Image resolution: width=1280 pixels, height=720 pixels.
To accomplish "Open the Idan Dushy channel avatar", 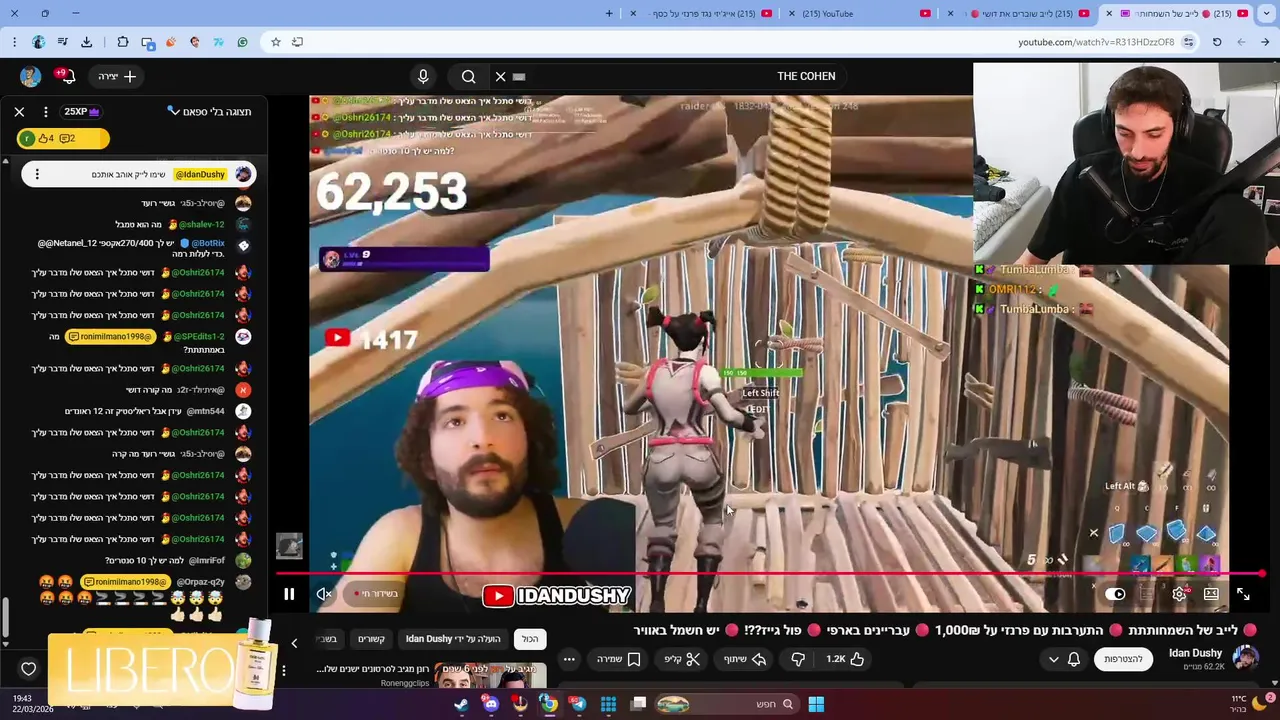I will pos(1245,658).
